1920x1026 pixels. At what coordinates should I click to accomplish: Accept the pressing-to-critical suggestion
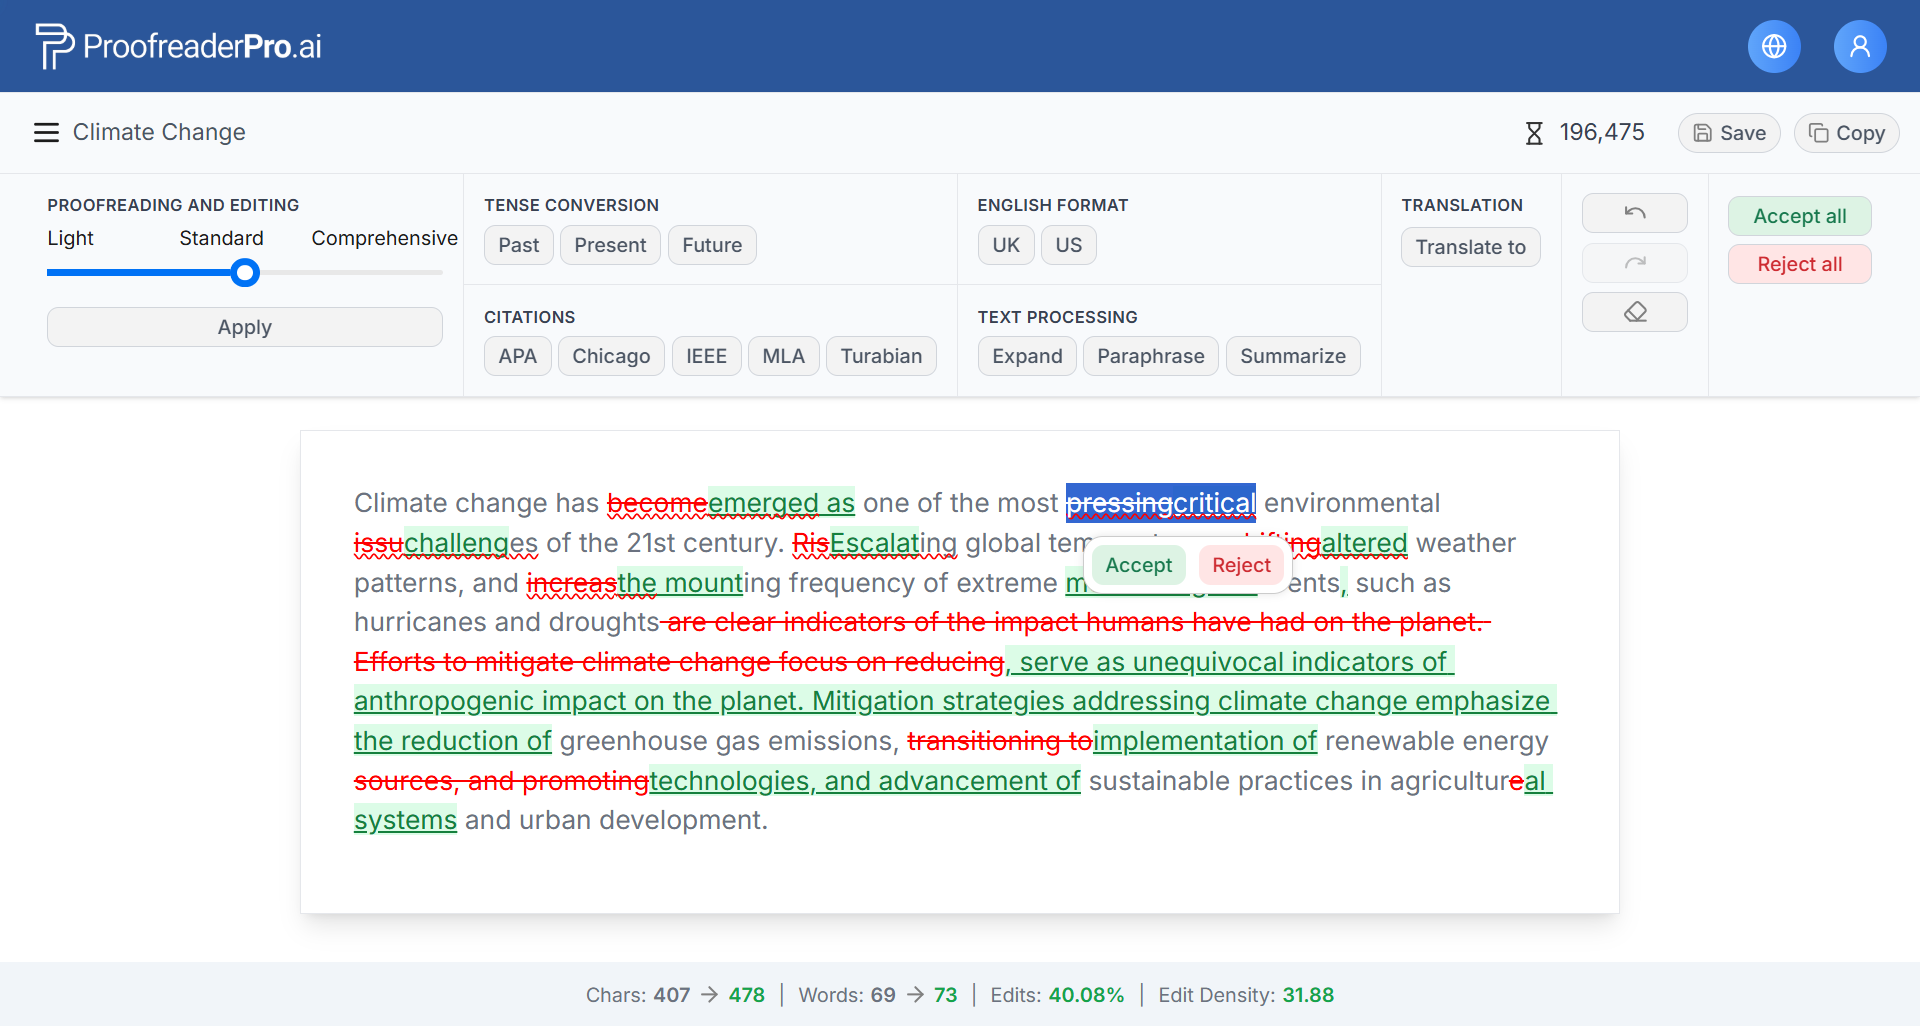[x=1138, y=565]
